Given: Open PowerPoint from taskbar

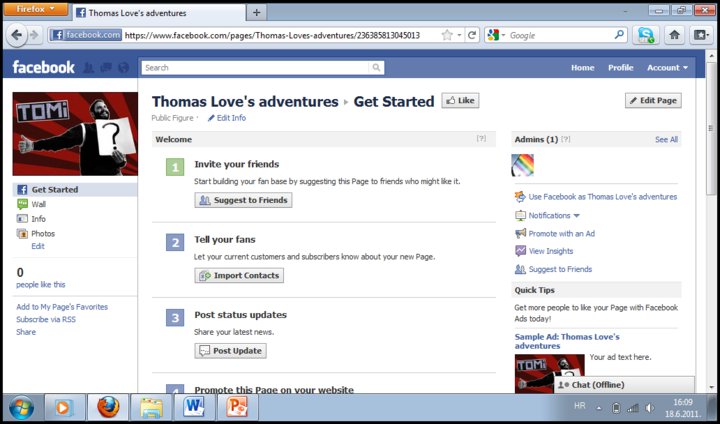Looking at the screenshot, I should coord(237,408).
